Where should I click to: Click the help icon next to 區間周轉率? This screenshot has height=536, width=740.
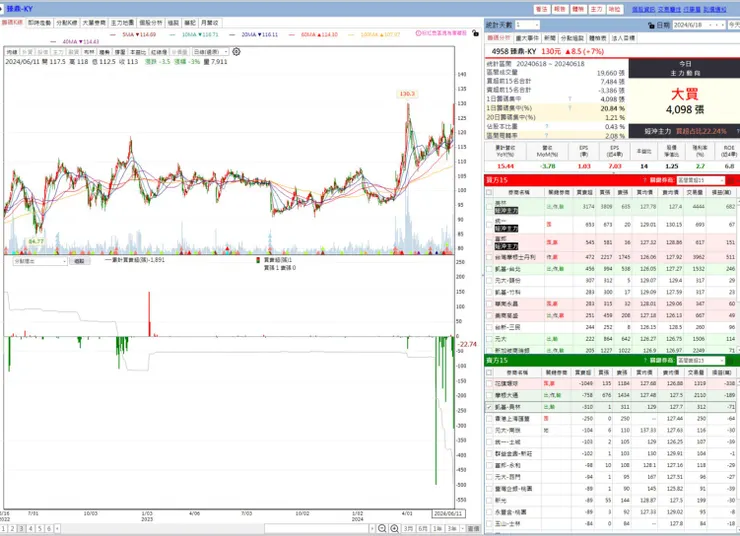point(547,135)
